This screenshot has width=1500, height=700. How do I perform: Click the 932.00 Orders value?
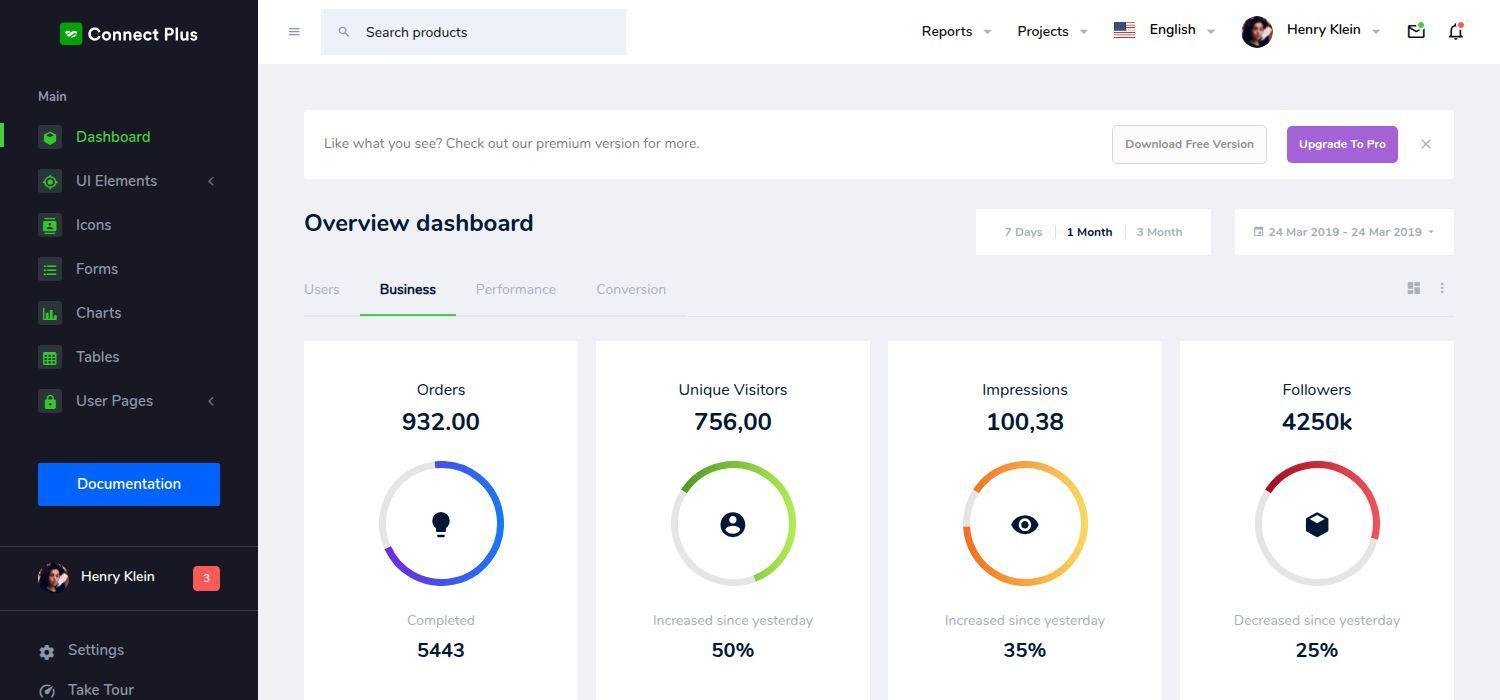point(441,422)
